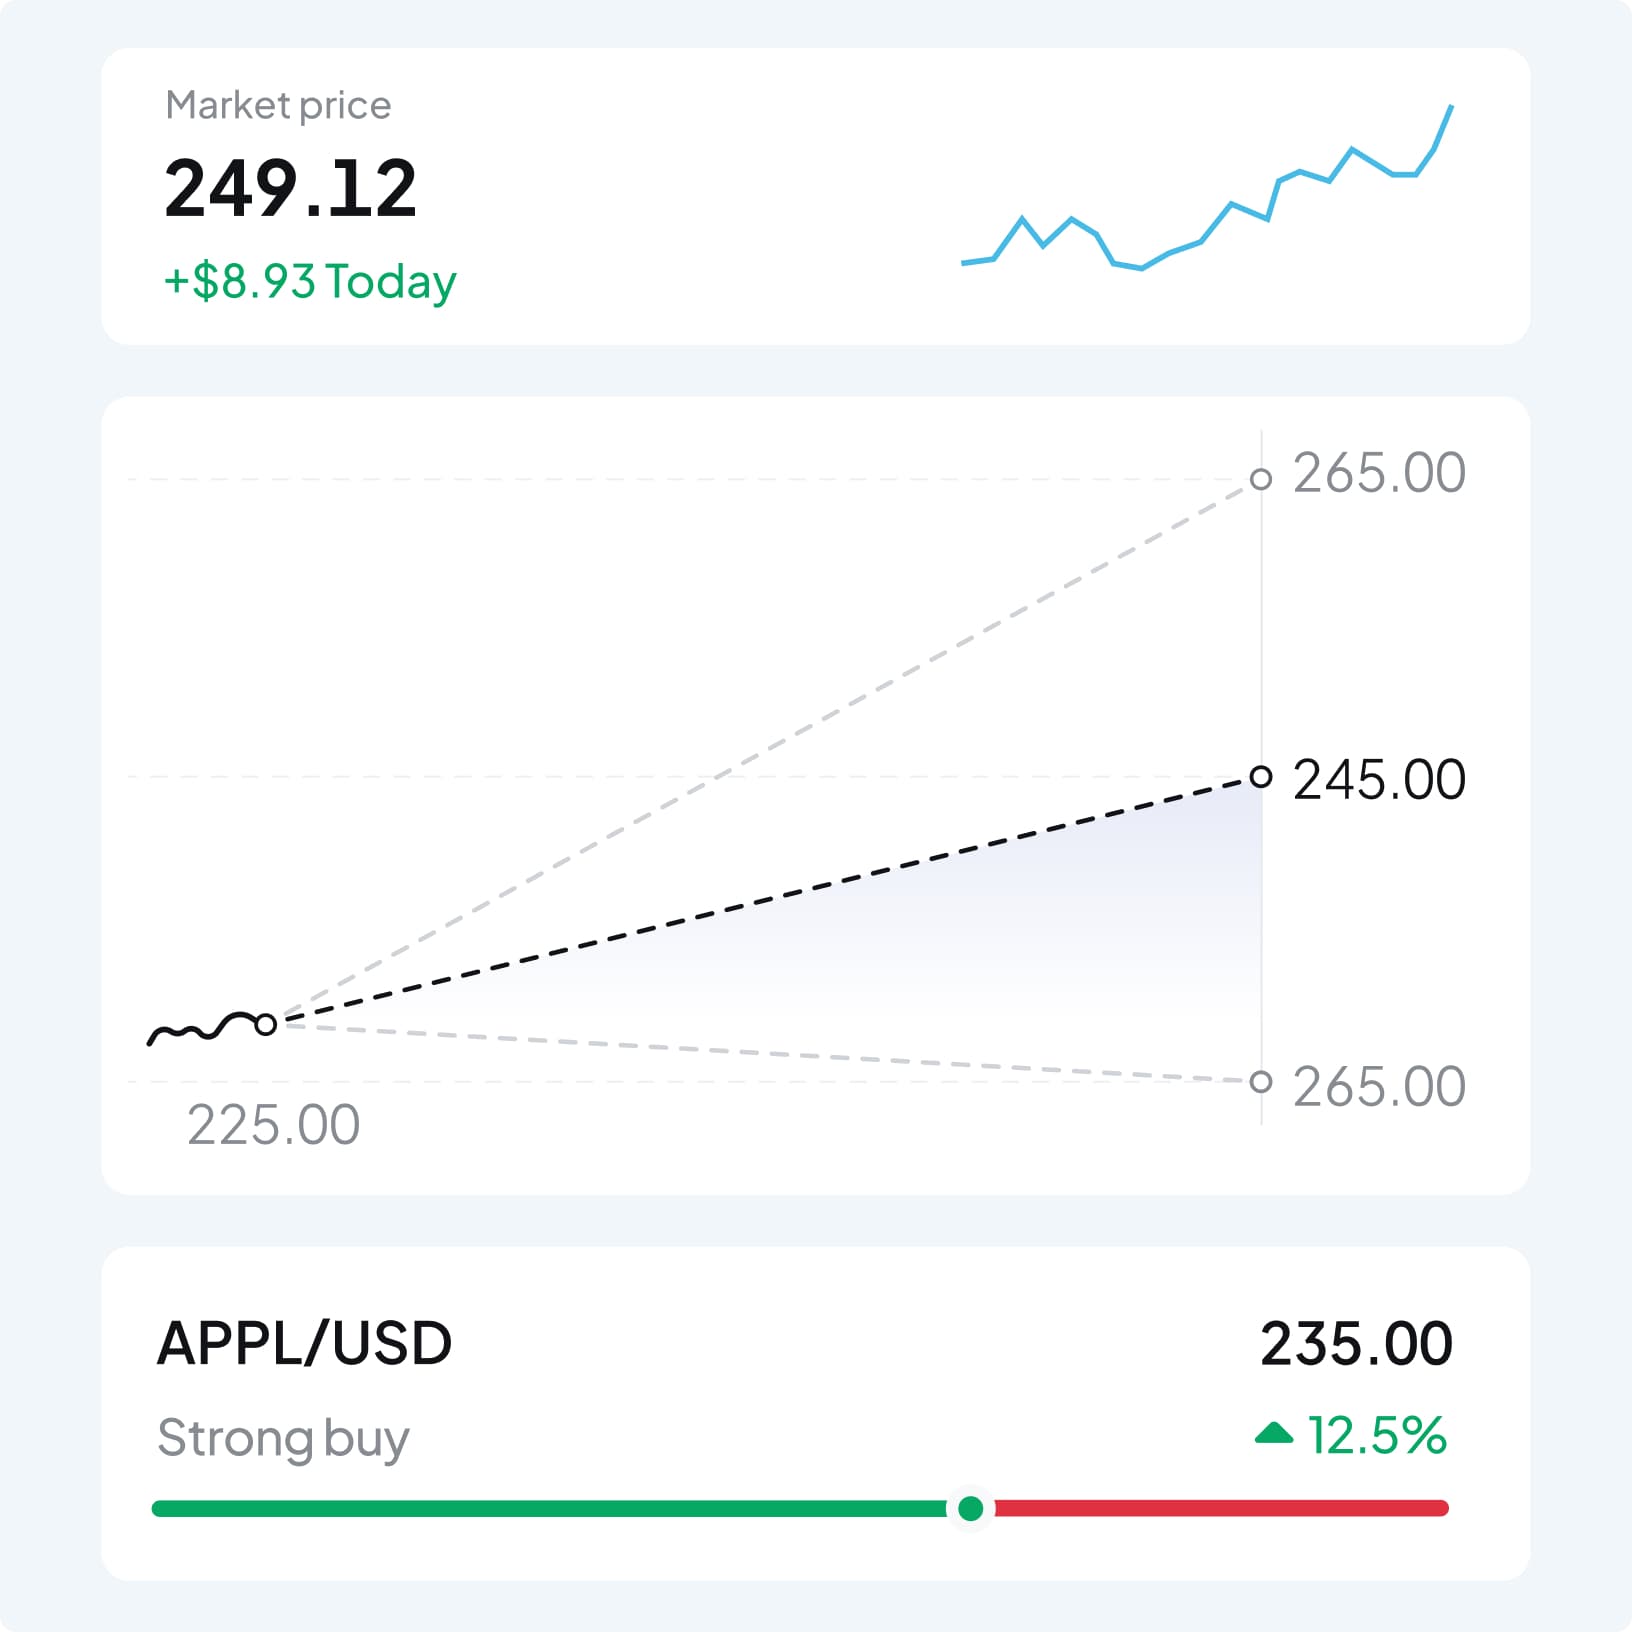
Task: Click the APPL/USD ticker title
Action: (305, 1342)
